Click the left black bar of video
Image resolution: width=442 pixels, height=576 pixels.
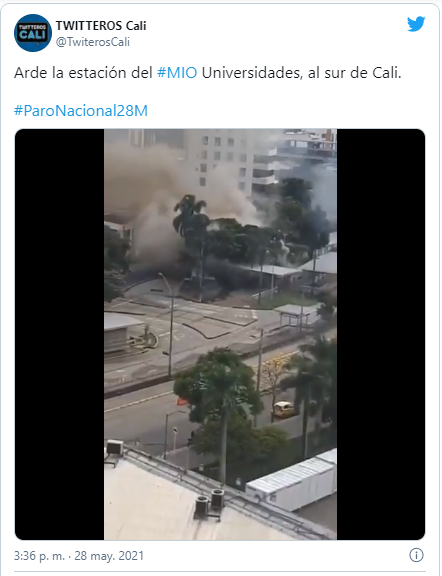pos(60,334)
